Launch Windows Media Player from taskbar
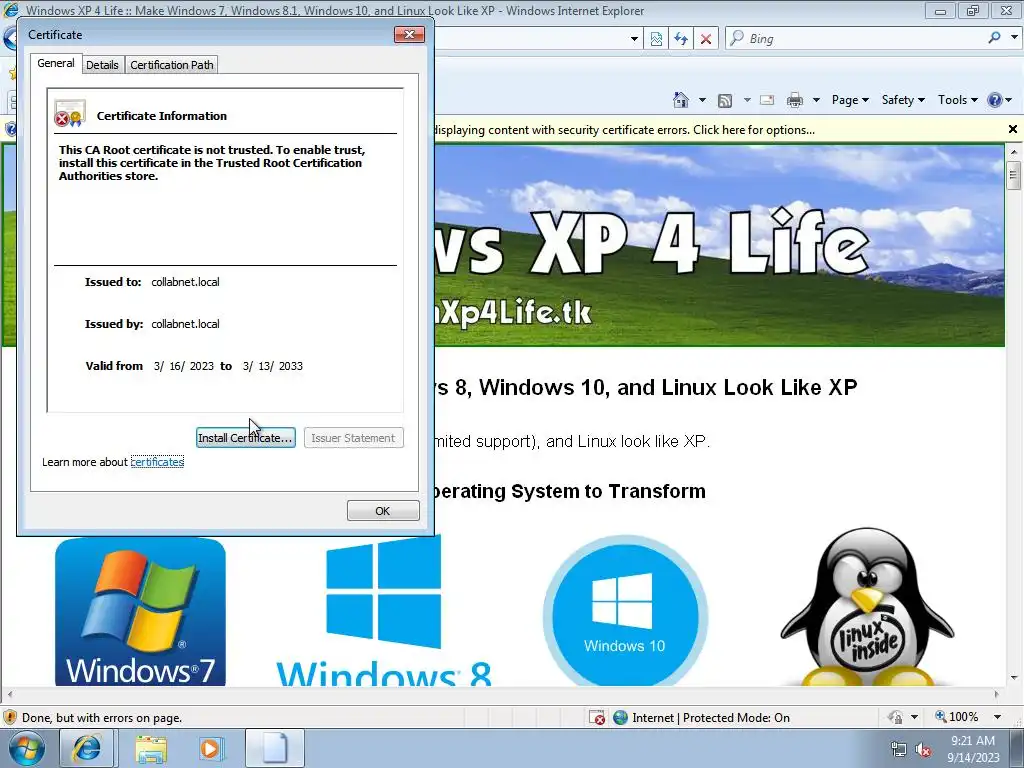1024x768 pixels. coord(210,748)
